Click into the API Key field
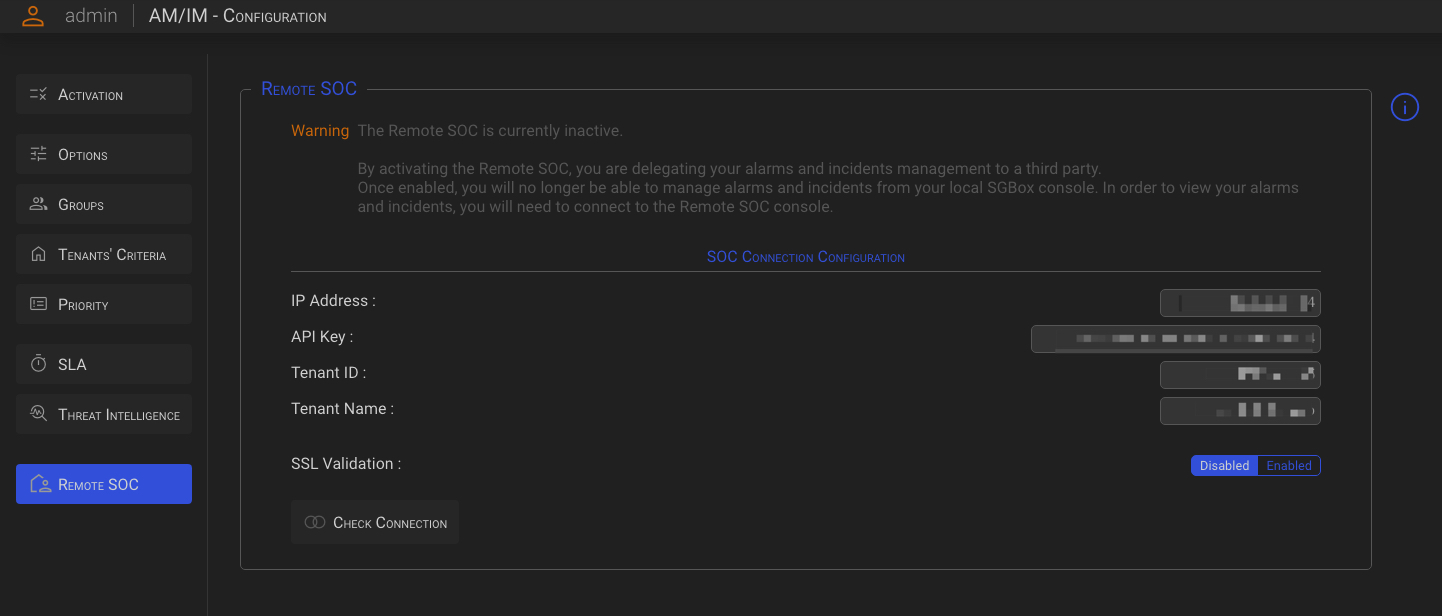The width and height of the screenshot is (1442, 616). (x=1175, y=339)
